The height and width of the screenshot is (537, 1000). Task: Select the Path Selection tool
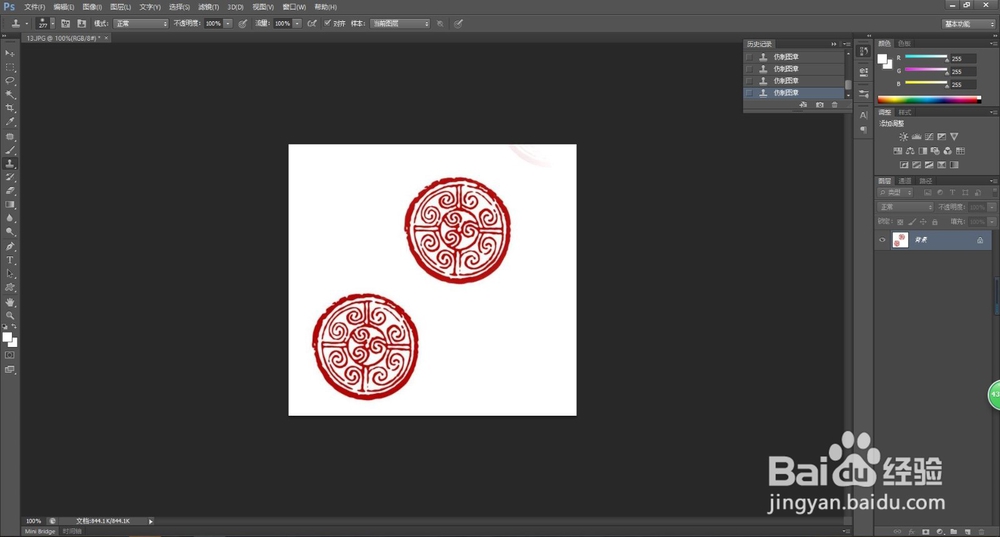point(10,274)
